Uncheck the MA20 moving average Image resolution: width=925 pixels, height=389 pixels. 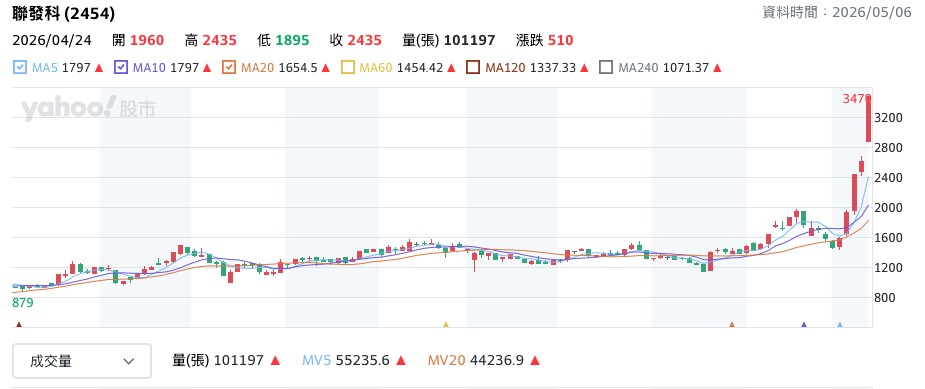229,67
